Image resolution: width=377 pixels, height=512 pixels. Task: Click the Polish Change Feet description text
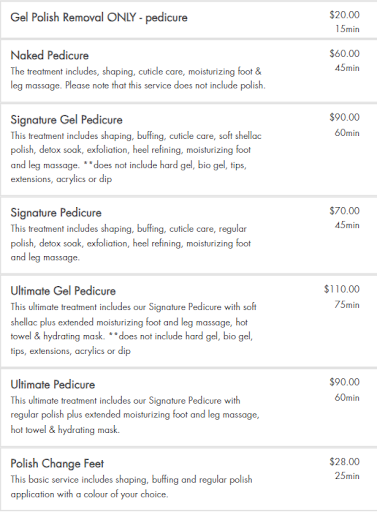coord(131,487)
